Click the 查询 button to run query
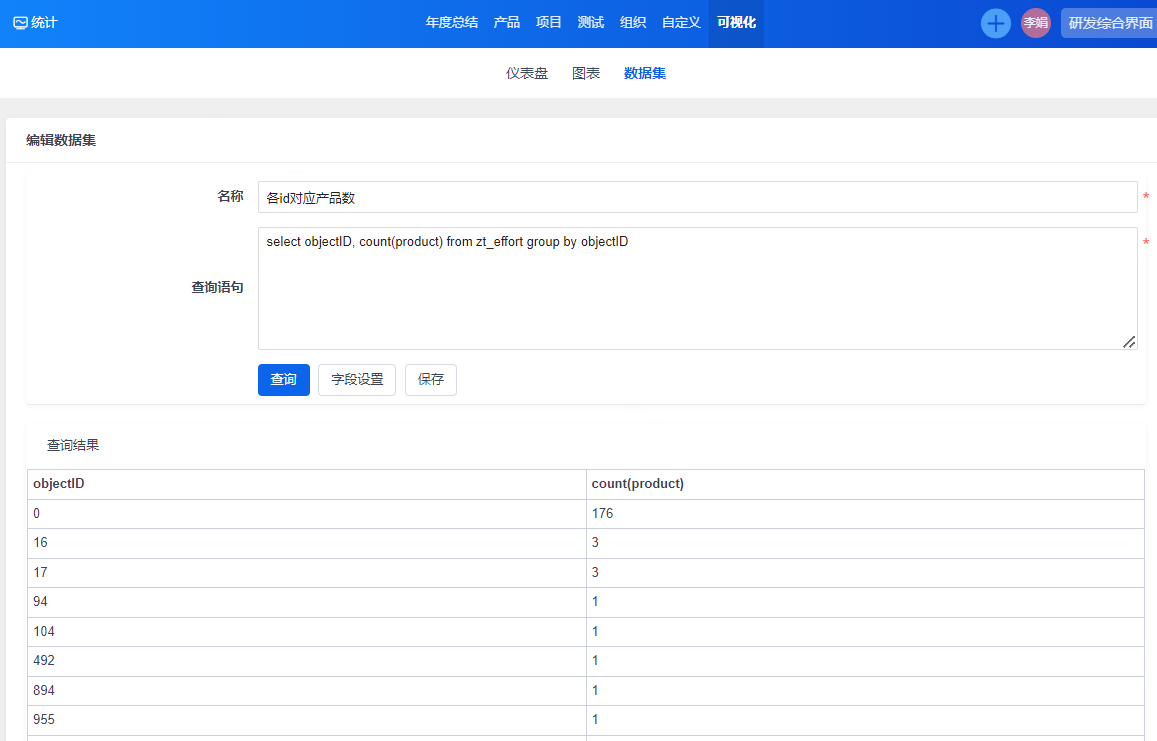Screen dimensions: 1157x741 tap(284, 380)
